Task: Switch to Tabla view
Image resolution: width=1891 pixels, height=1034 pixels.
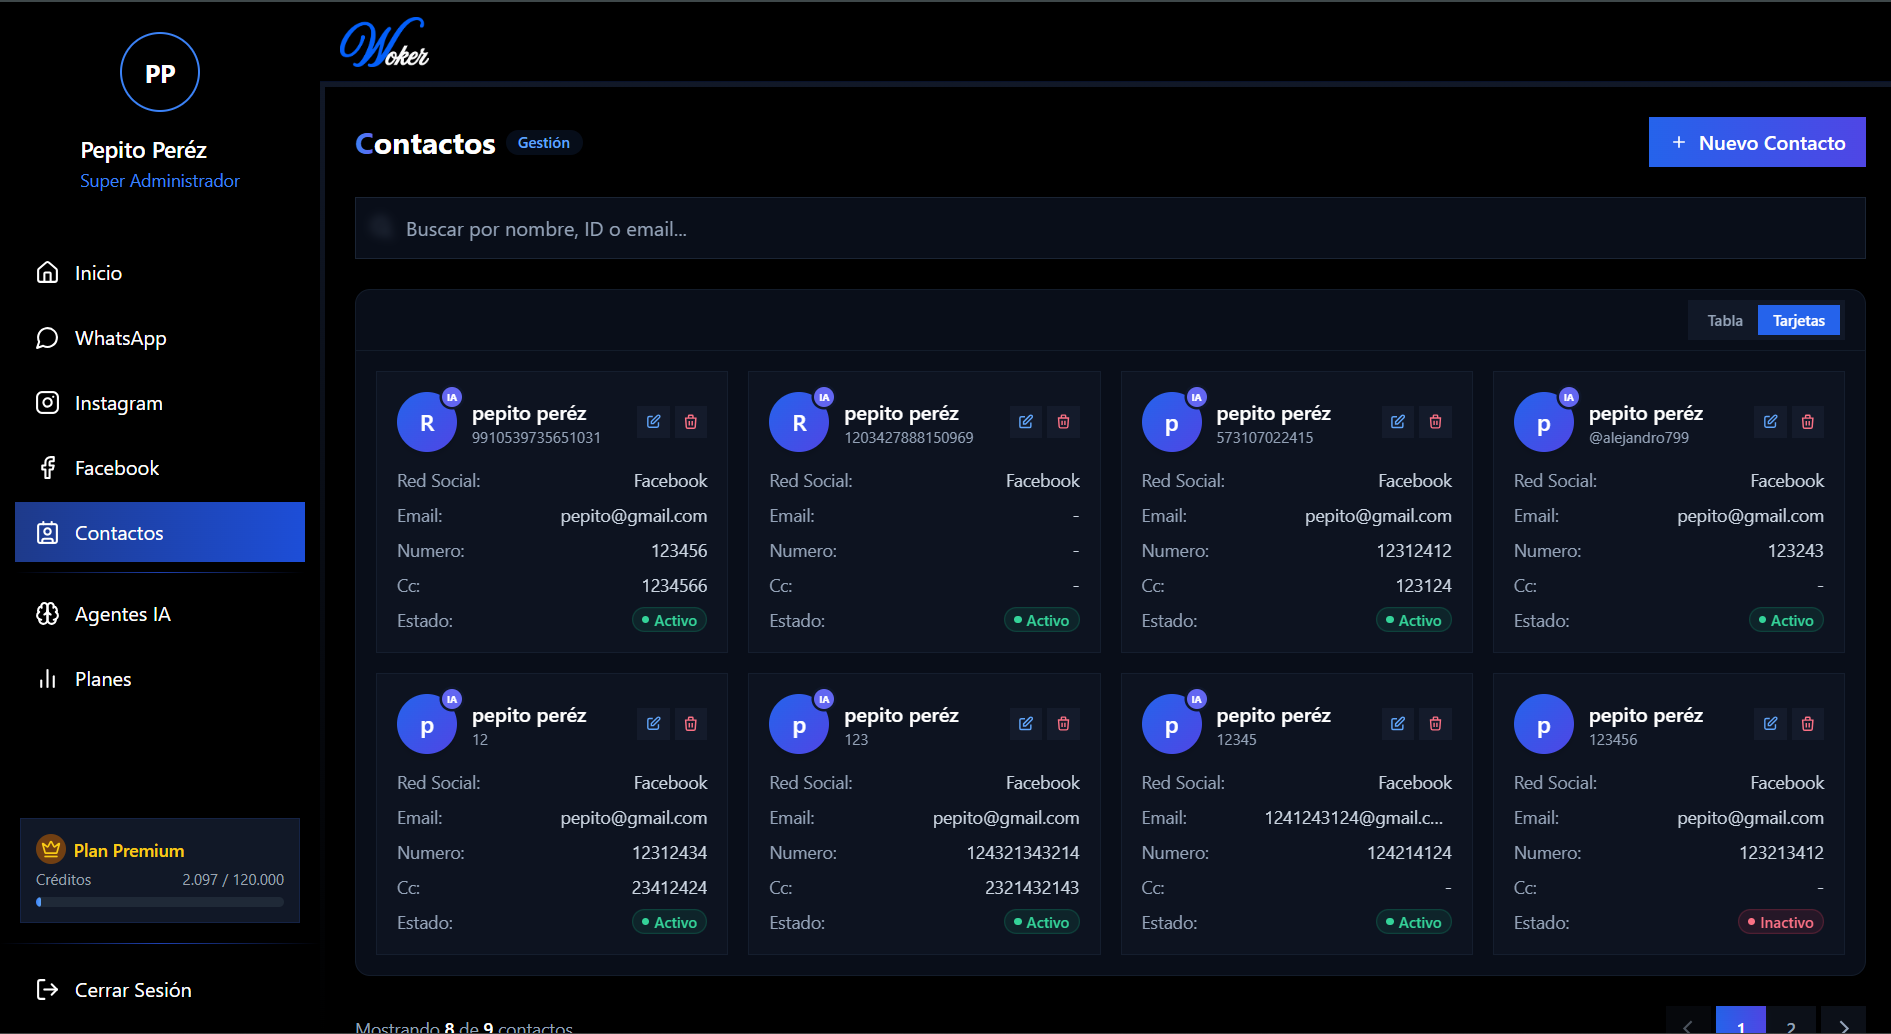Action: [x=1724, y=321]
